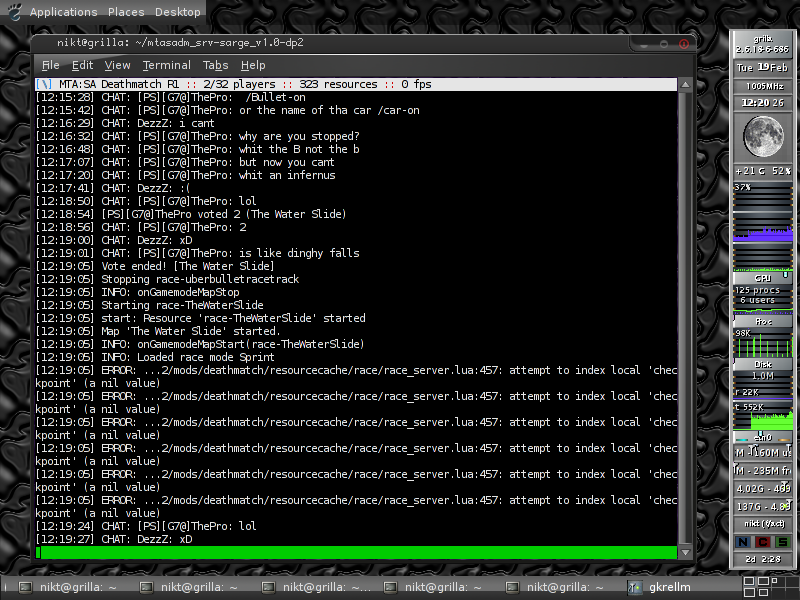Toggle the N (Num Lock) indicator in gkrellm
The image size is (800, 600).
(742, 541)
